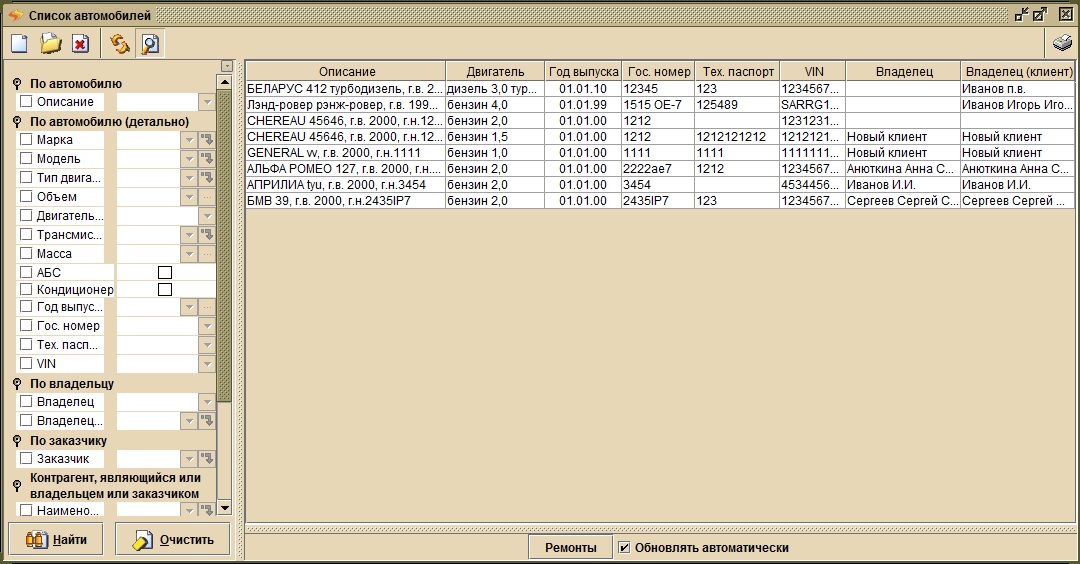Refresh the car list icon
This screenshot has width=1080, height=564.
(119, 44)
